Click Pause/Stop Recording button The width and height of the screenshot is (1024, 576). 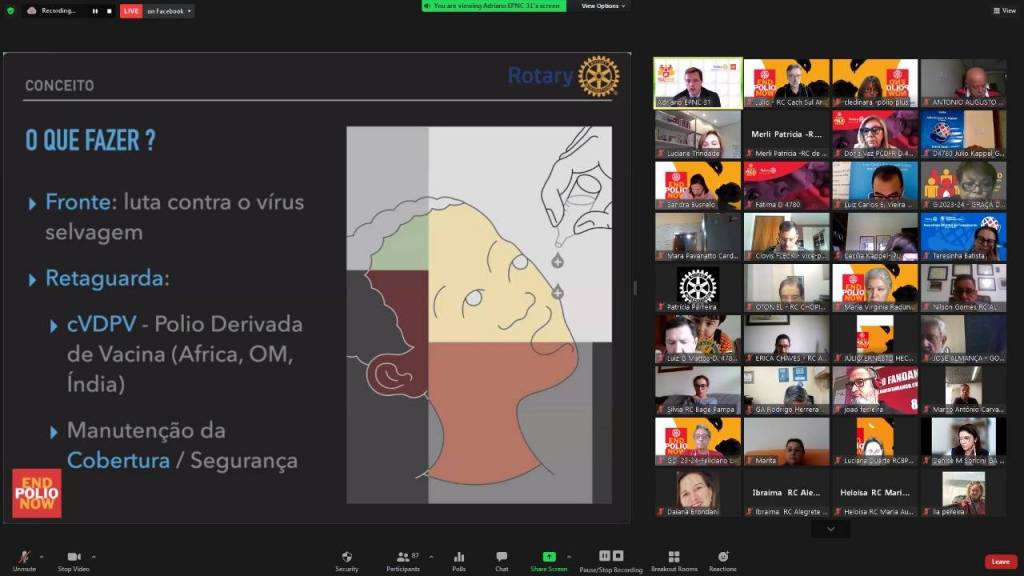[x=610, y=559]
